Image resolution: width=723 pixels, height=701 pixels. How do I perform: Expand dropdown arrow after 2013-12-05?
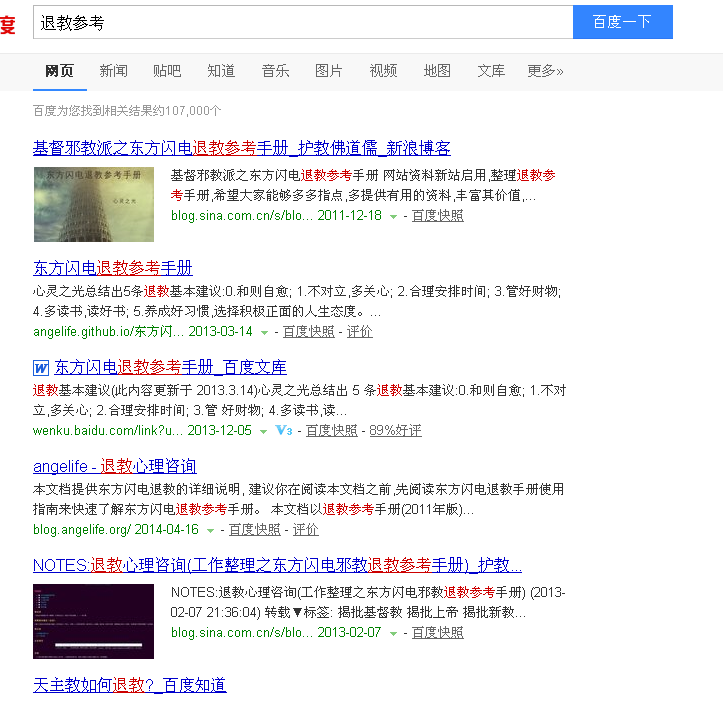tap(263, 432)
